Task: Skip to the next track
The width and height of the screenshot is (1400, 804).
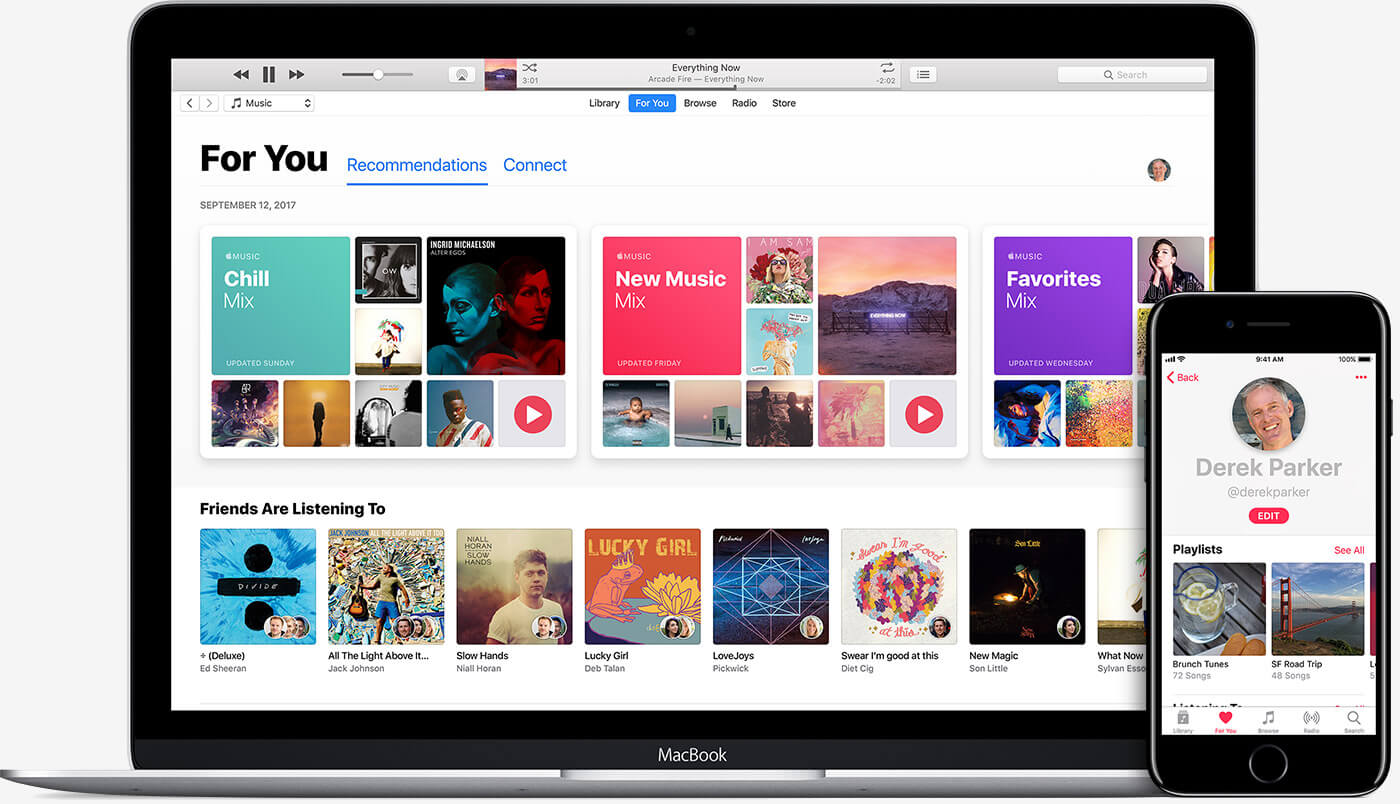Action: pos(296,74)
